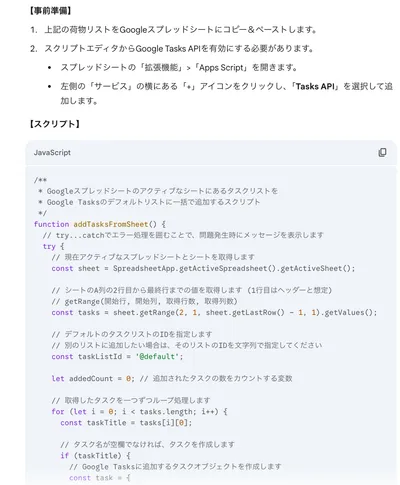This screenshot has width=400, height=485.
Task: Click the const task = { line
Action: 100,478
